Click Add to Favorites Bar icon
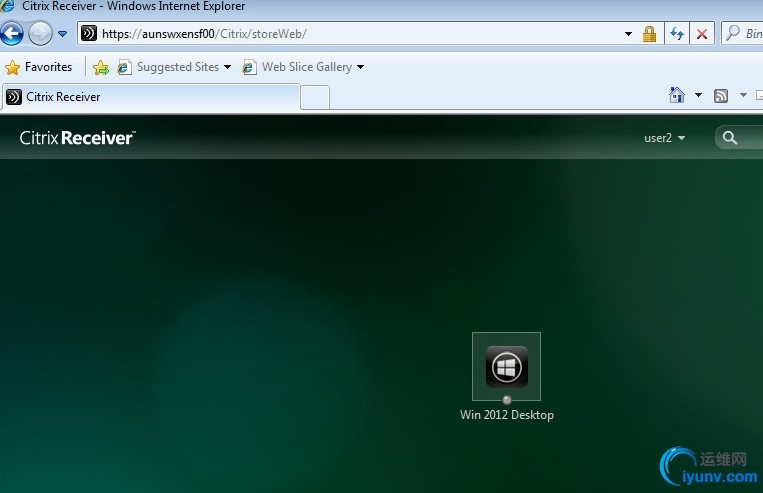Viewport: 763px width, 493px height. tap(101, 67)
